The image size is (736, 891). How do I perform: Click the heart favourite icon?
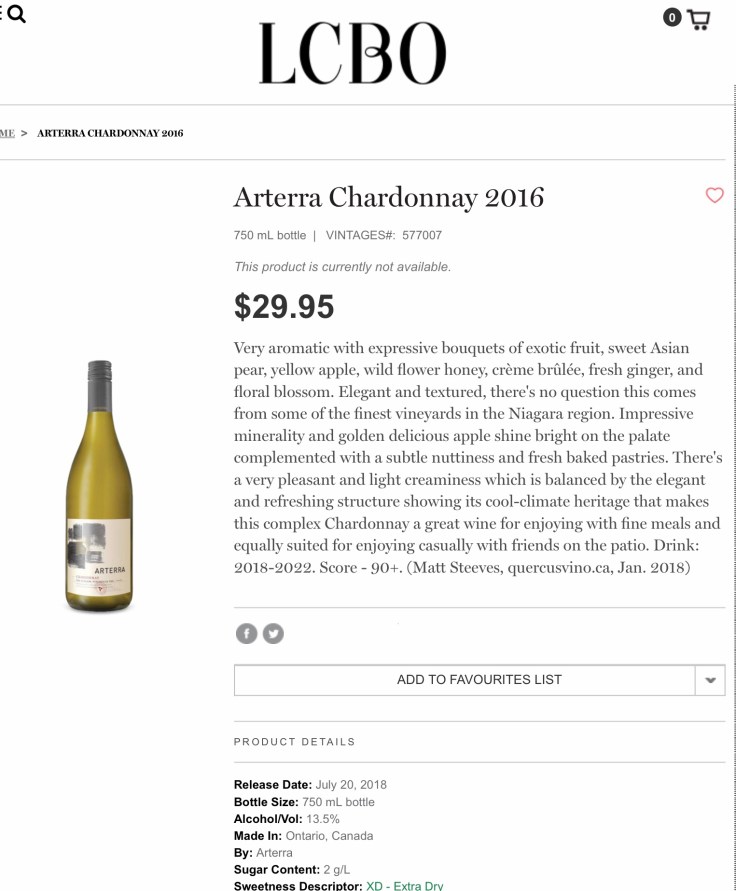tap(714, 195)
